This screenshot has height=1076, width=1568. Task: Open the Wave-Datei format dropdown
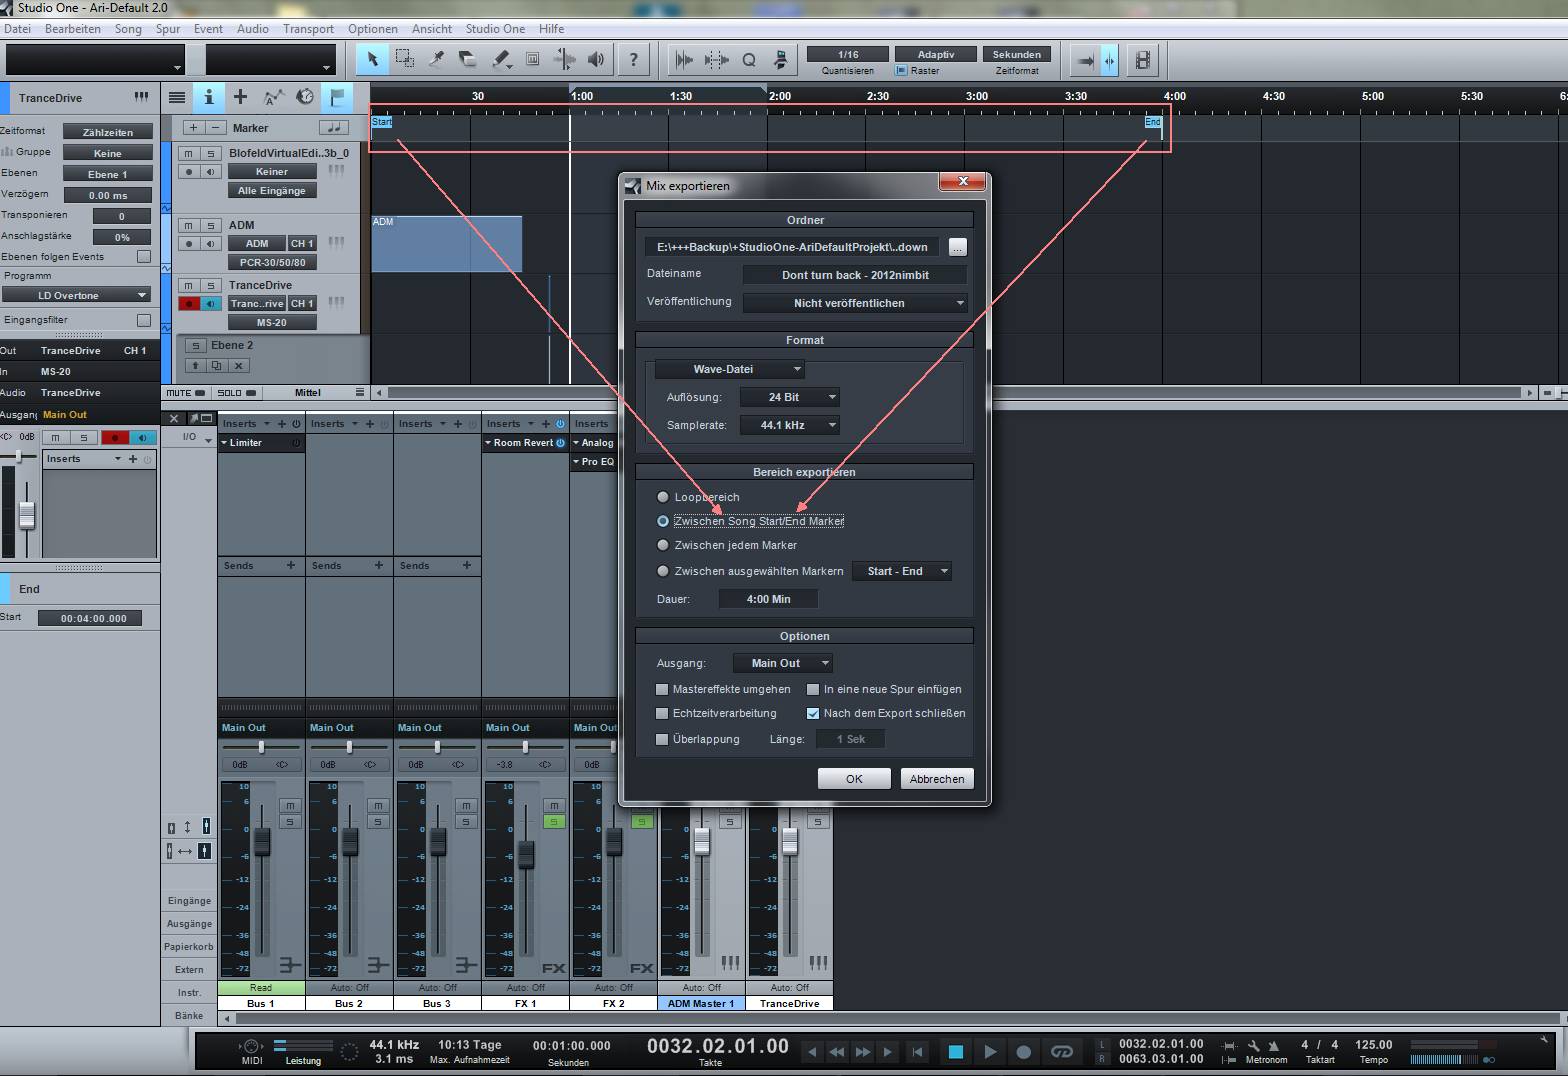[x=729, y=369]
